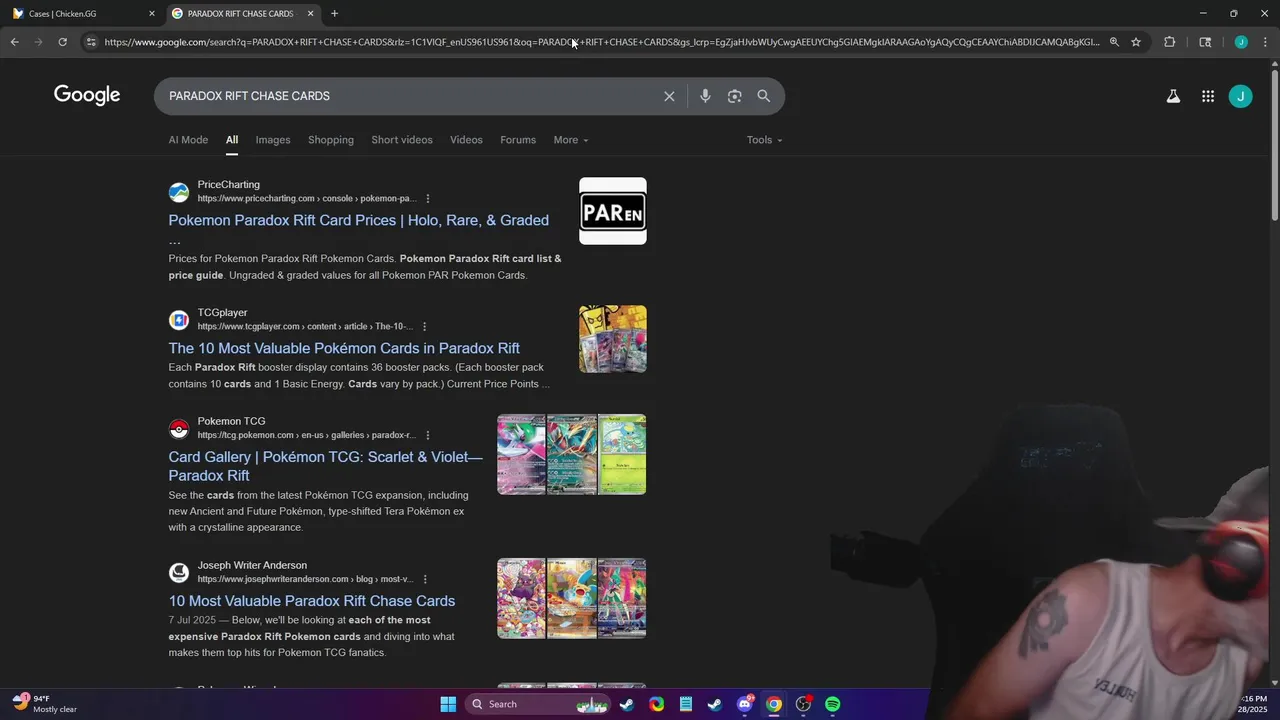The height and width of the screenshot is (720, 1280).
Task: Click the Chrome address bar URL
Action: point(601,42)
